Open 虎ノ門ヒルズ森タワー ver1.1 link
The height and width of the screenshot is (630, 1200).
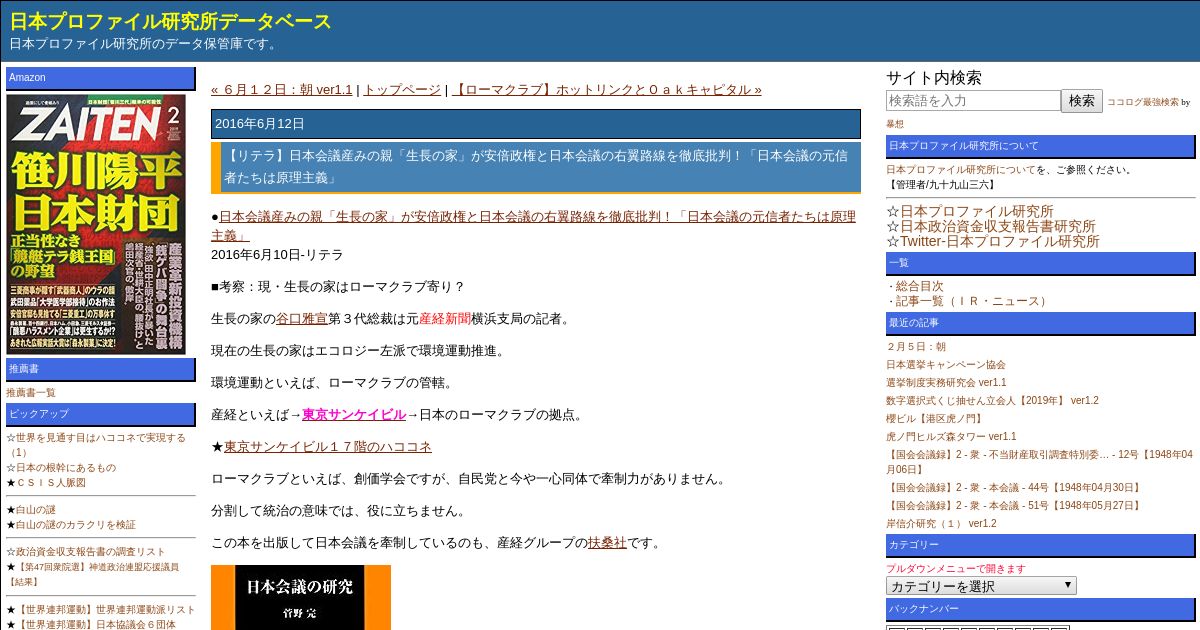point(951,437)
